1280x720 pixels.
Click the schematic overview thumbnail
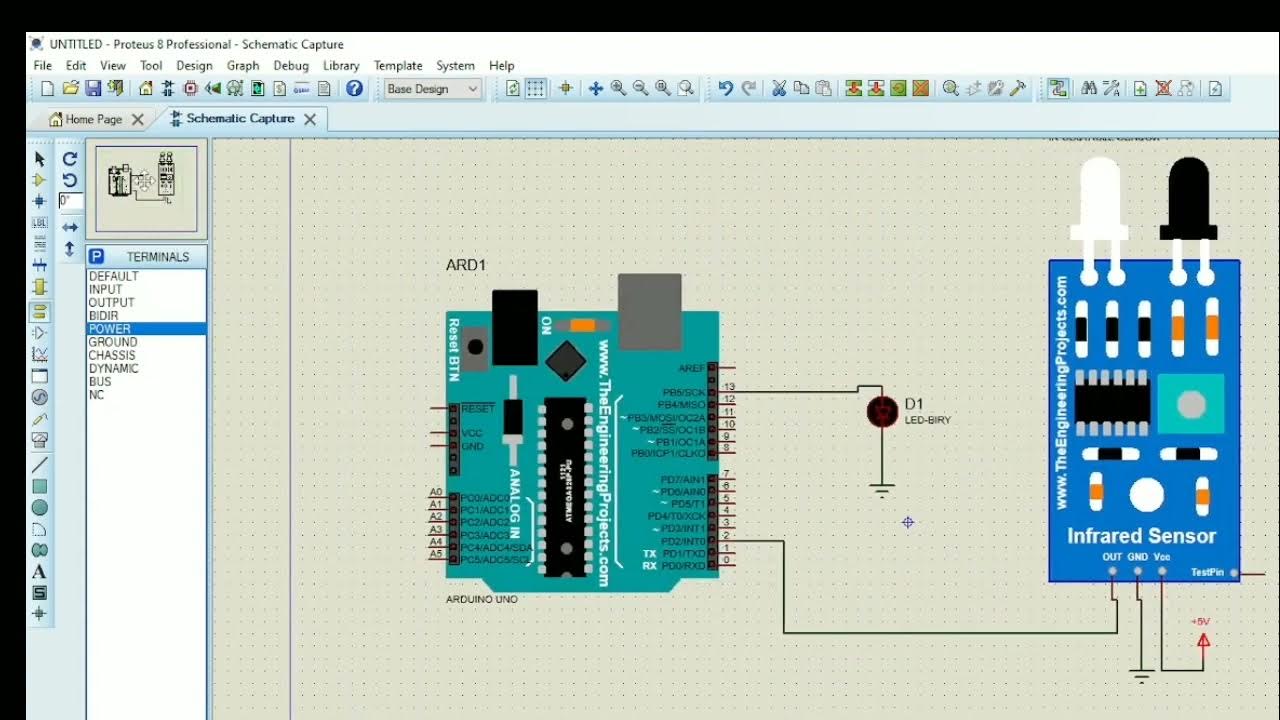point(147,187)
